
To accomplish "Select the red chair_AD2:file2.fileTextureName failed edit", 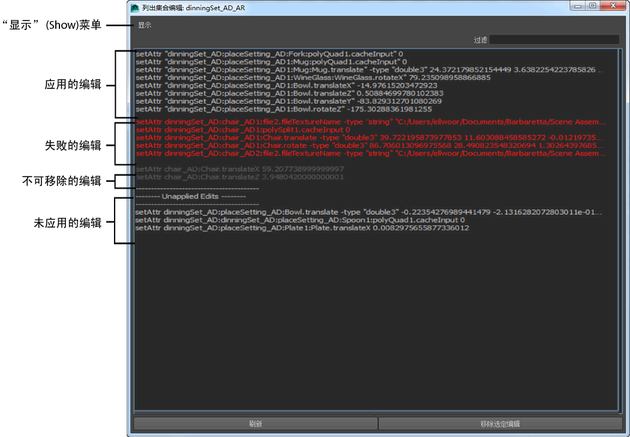I will click(x=370, y=153).
